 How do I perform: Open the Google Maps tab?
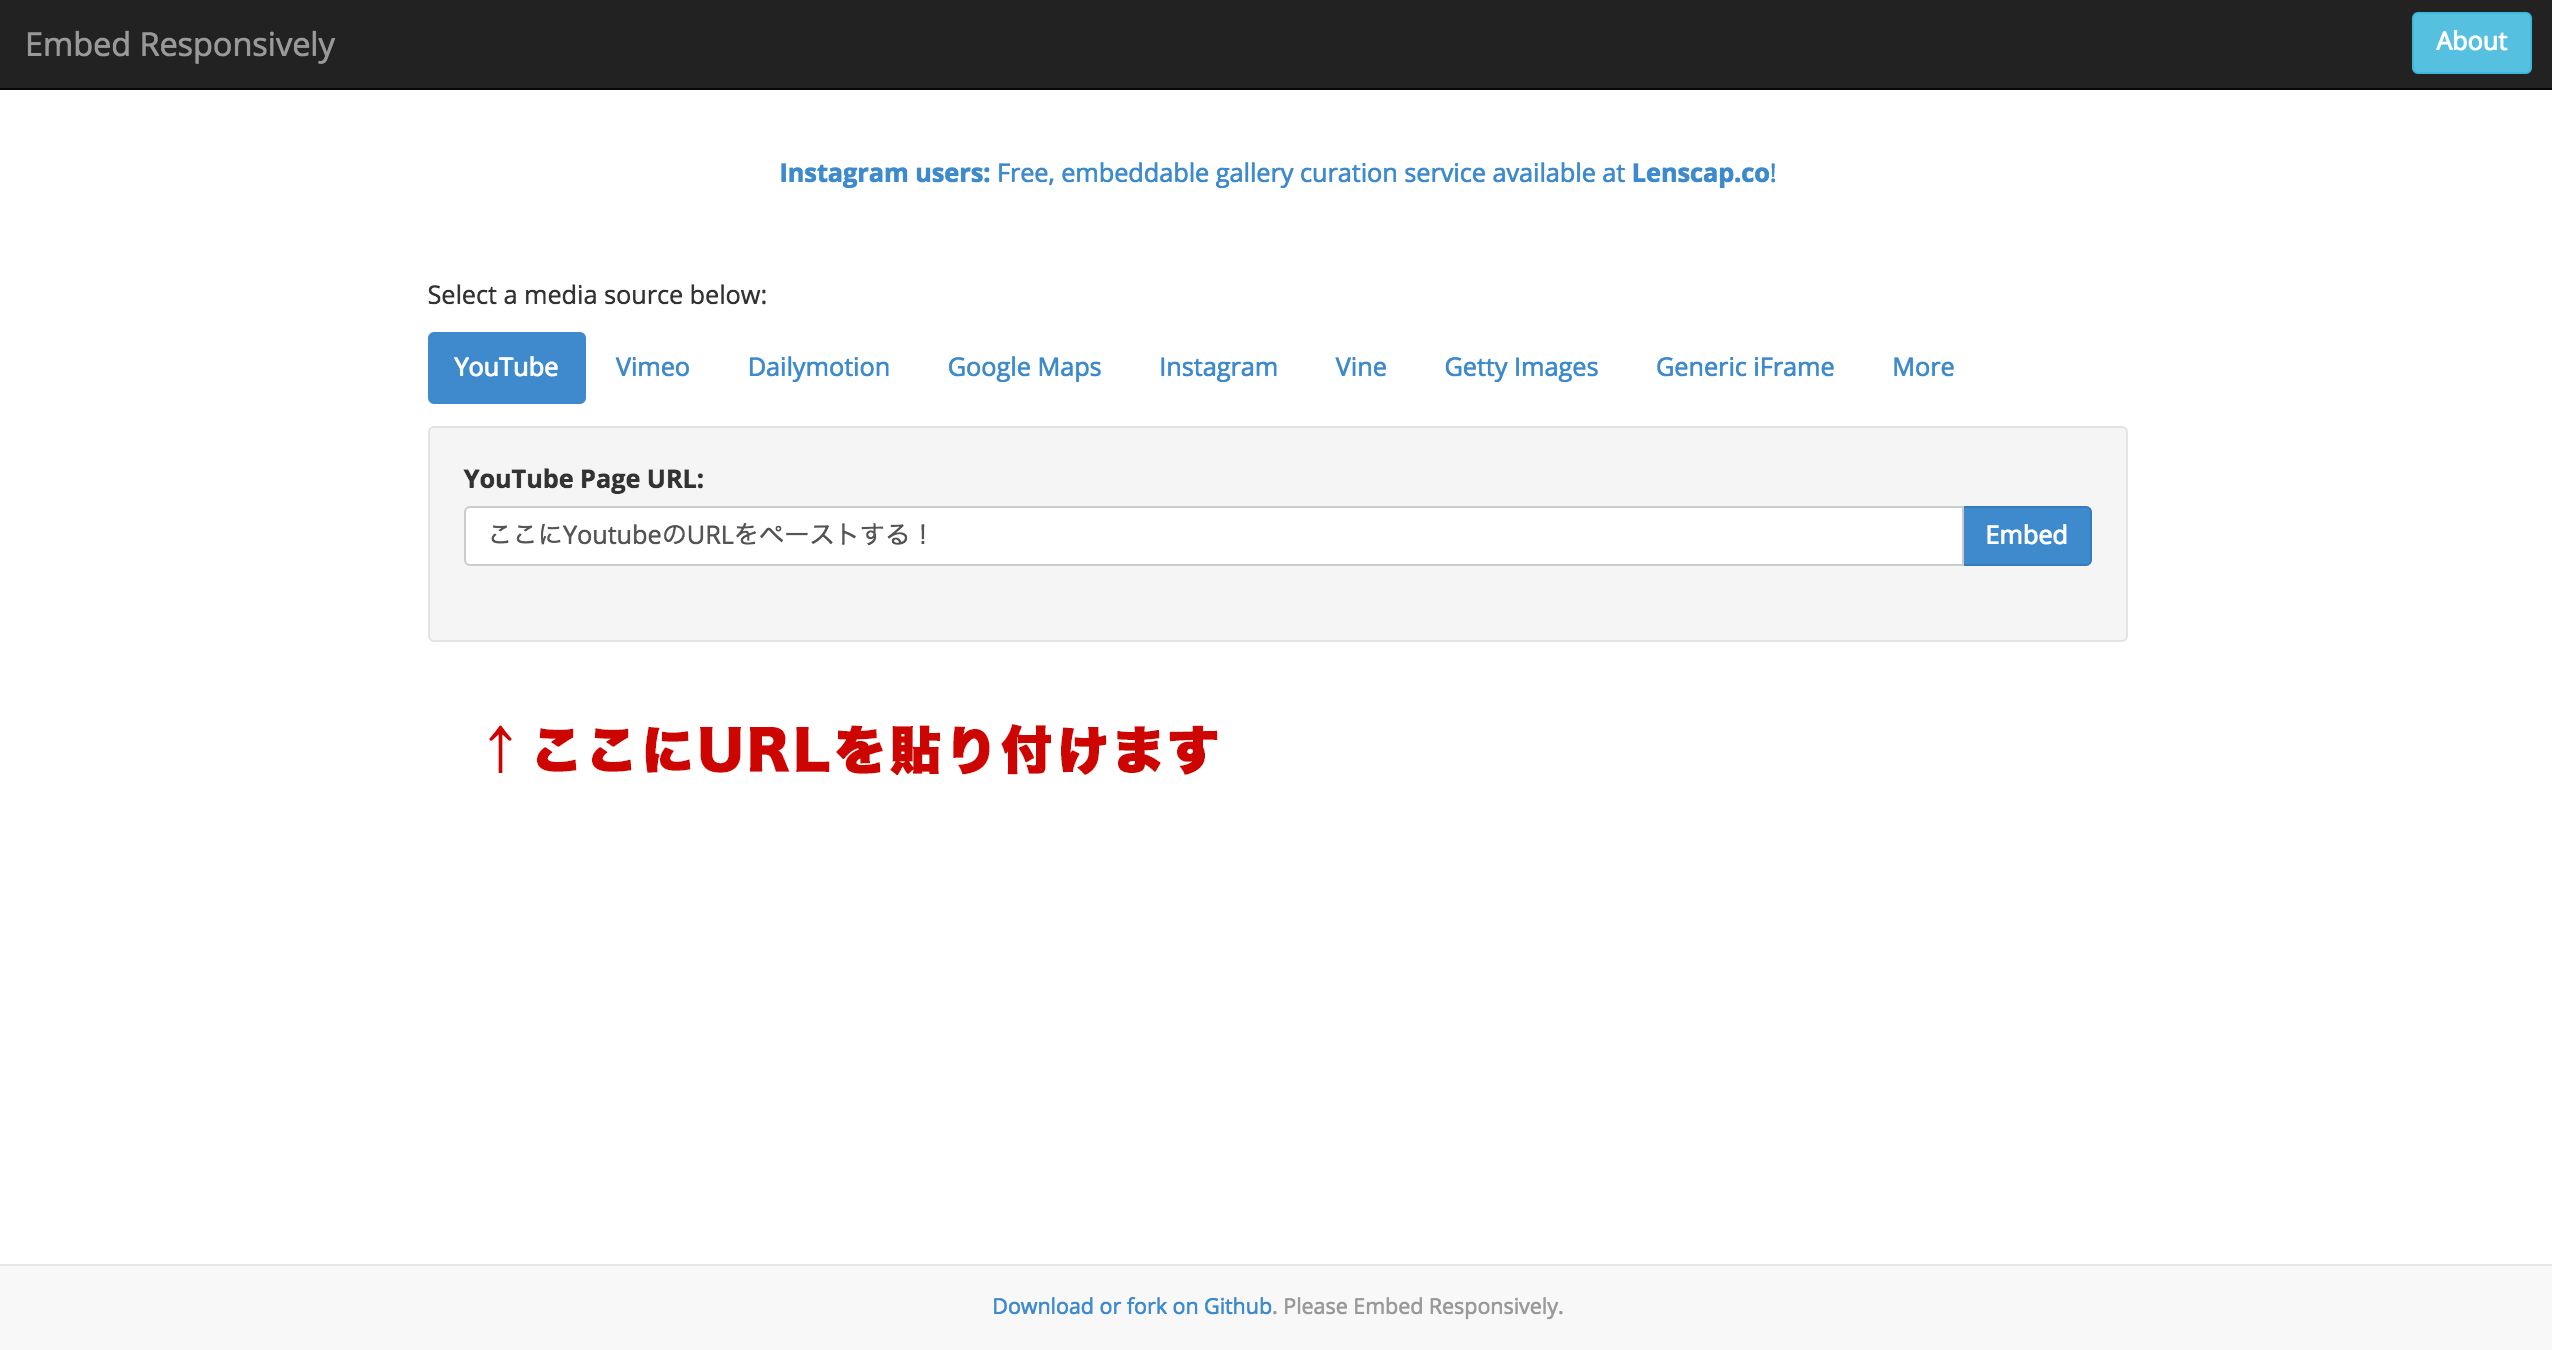point(1024,367)
